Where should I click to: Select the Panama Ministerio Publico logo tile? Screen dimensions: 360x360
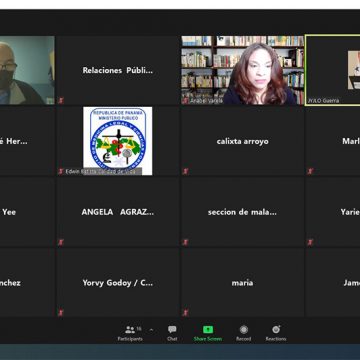tap(118, 141)
